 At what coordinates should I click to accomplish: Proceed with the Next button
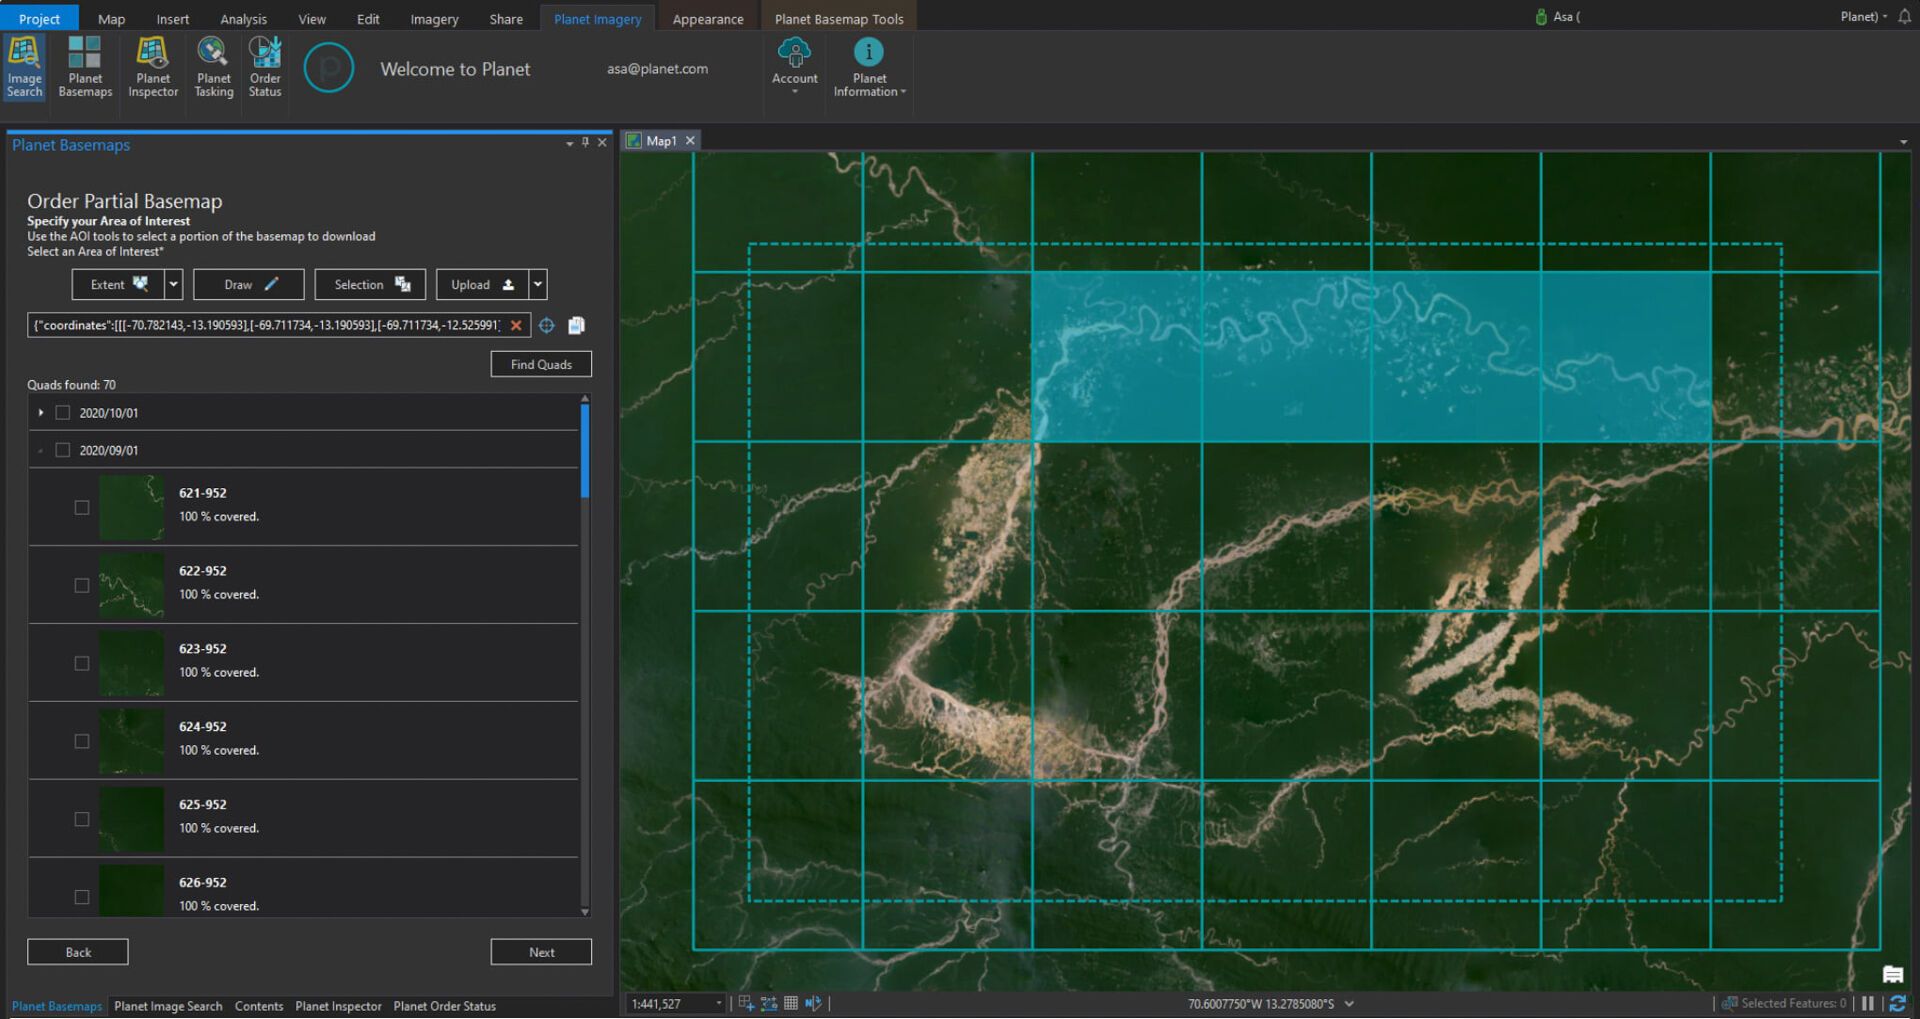541,953
